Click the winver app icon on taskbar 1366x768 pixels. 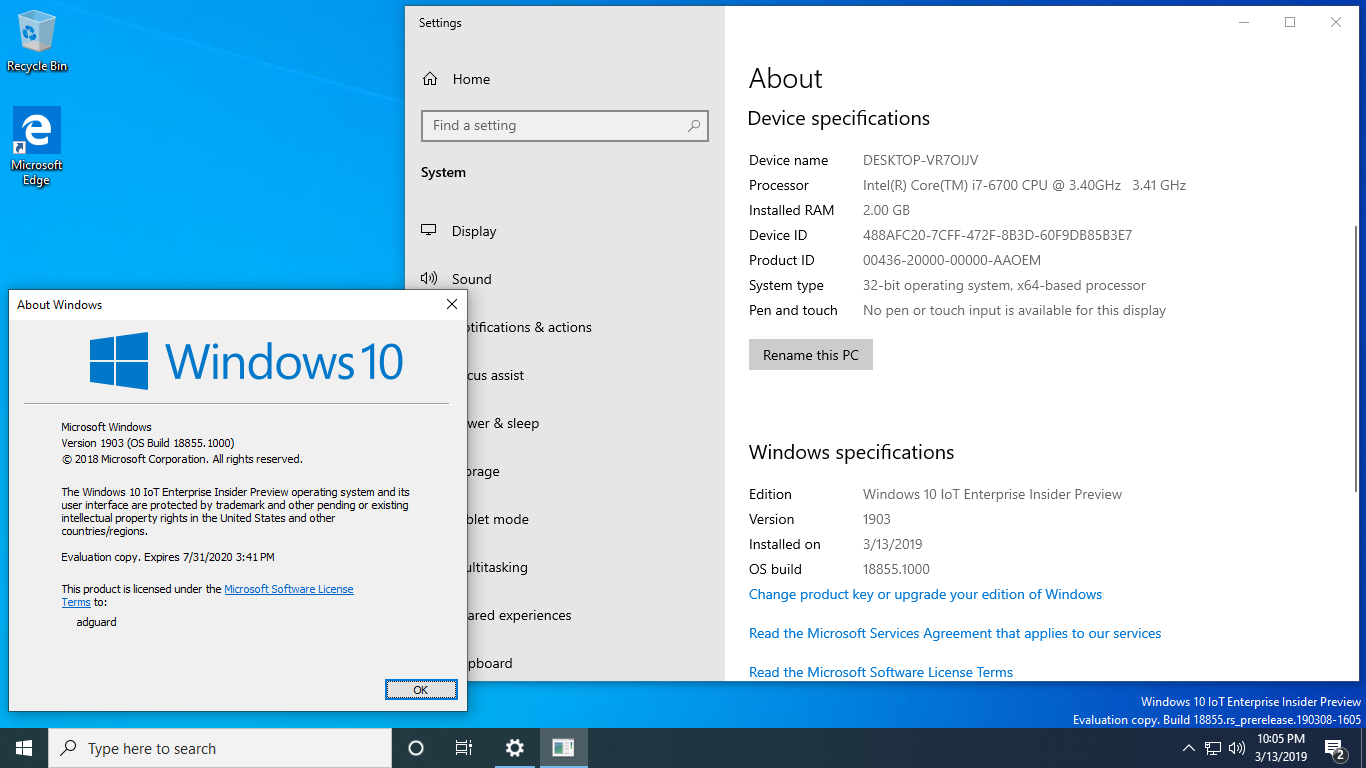click(x=563, y=748)
